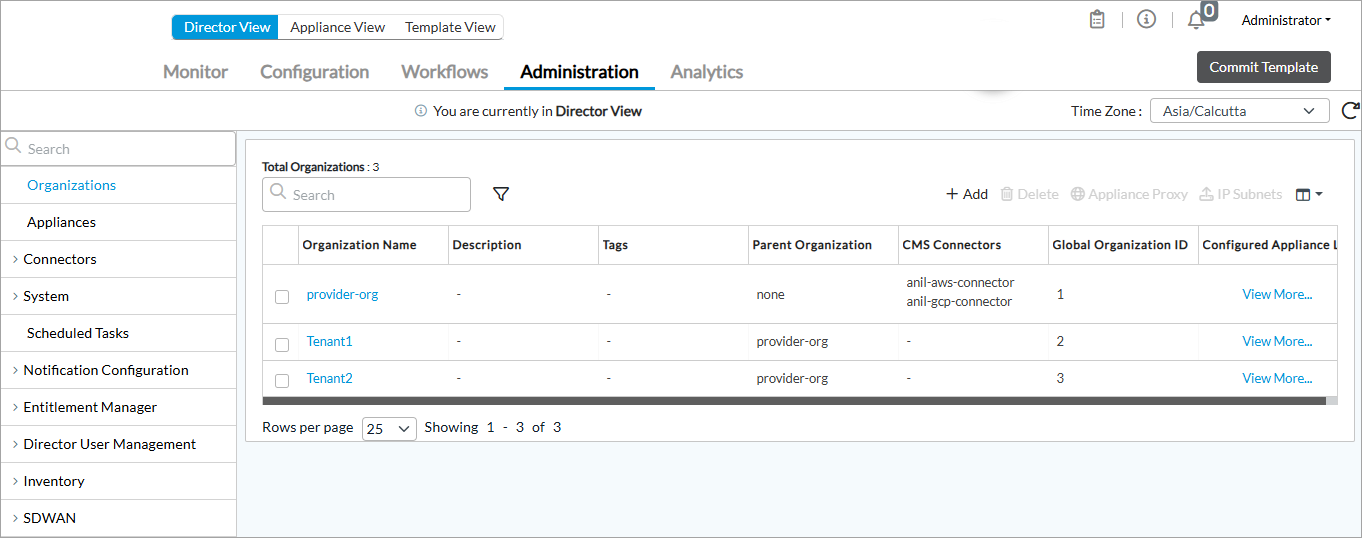Click View More for Tenant1

(1277, 341)
